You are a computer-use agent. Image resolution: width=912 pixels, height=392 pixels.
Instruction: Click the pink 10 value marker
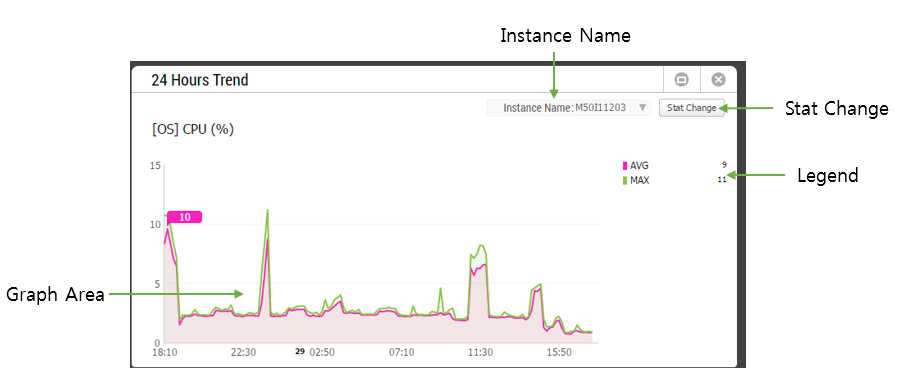coord(184,217)
